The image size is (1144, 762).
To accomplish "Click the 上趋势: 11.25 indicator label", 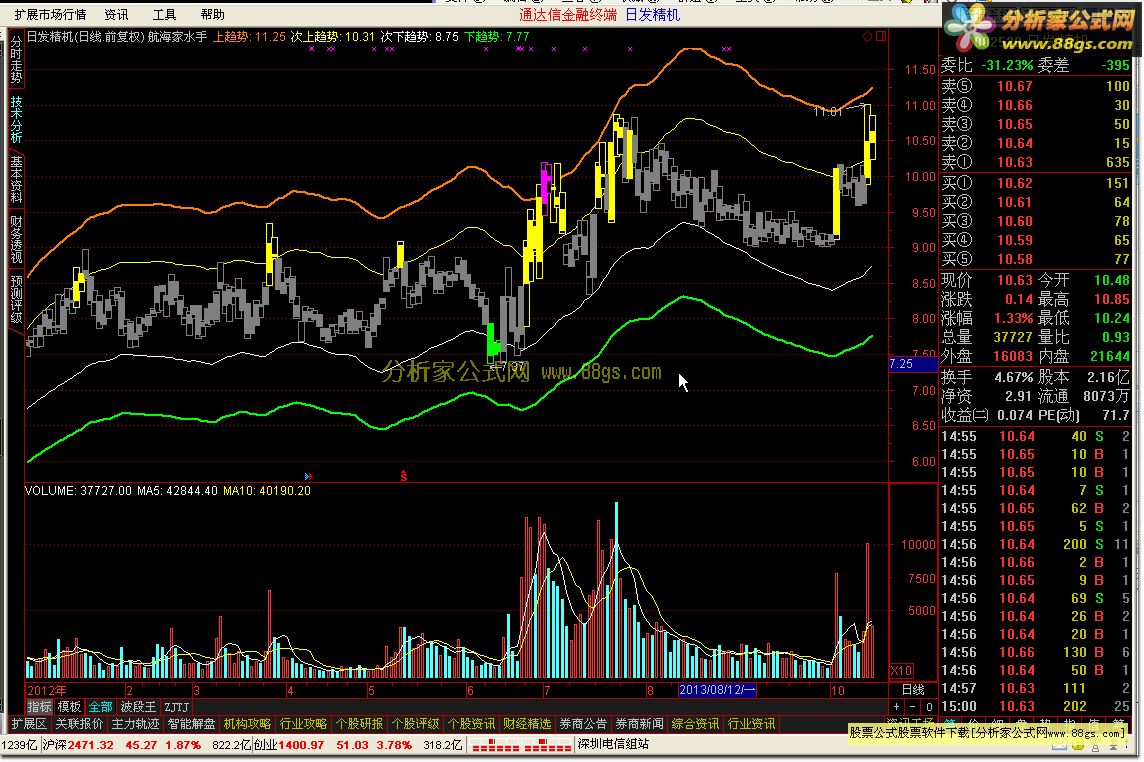I will click(249, 36).
